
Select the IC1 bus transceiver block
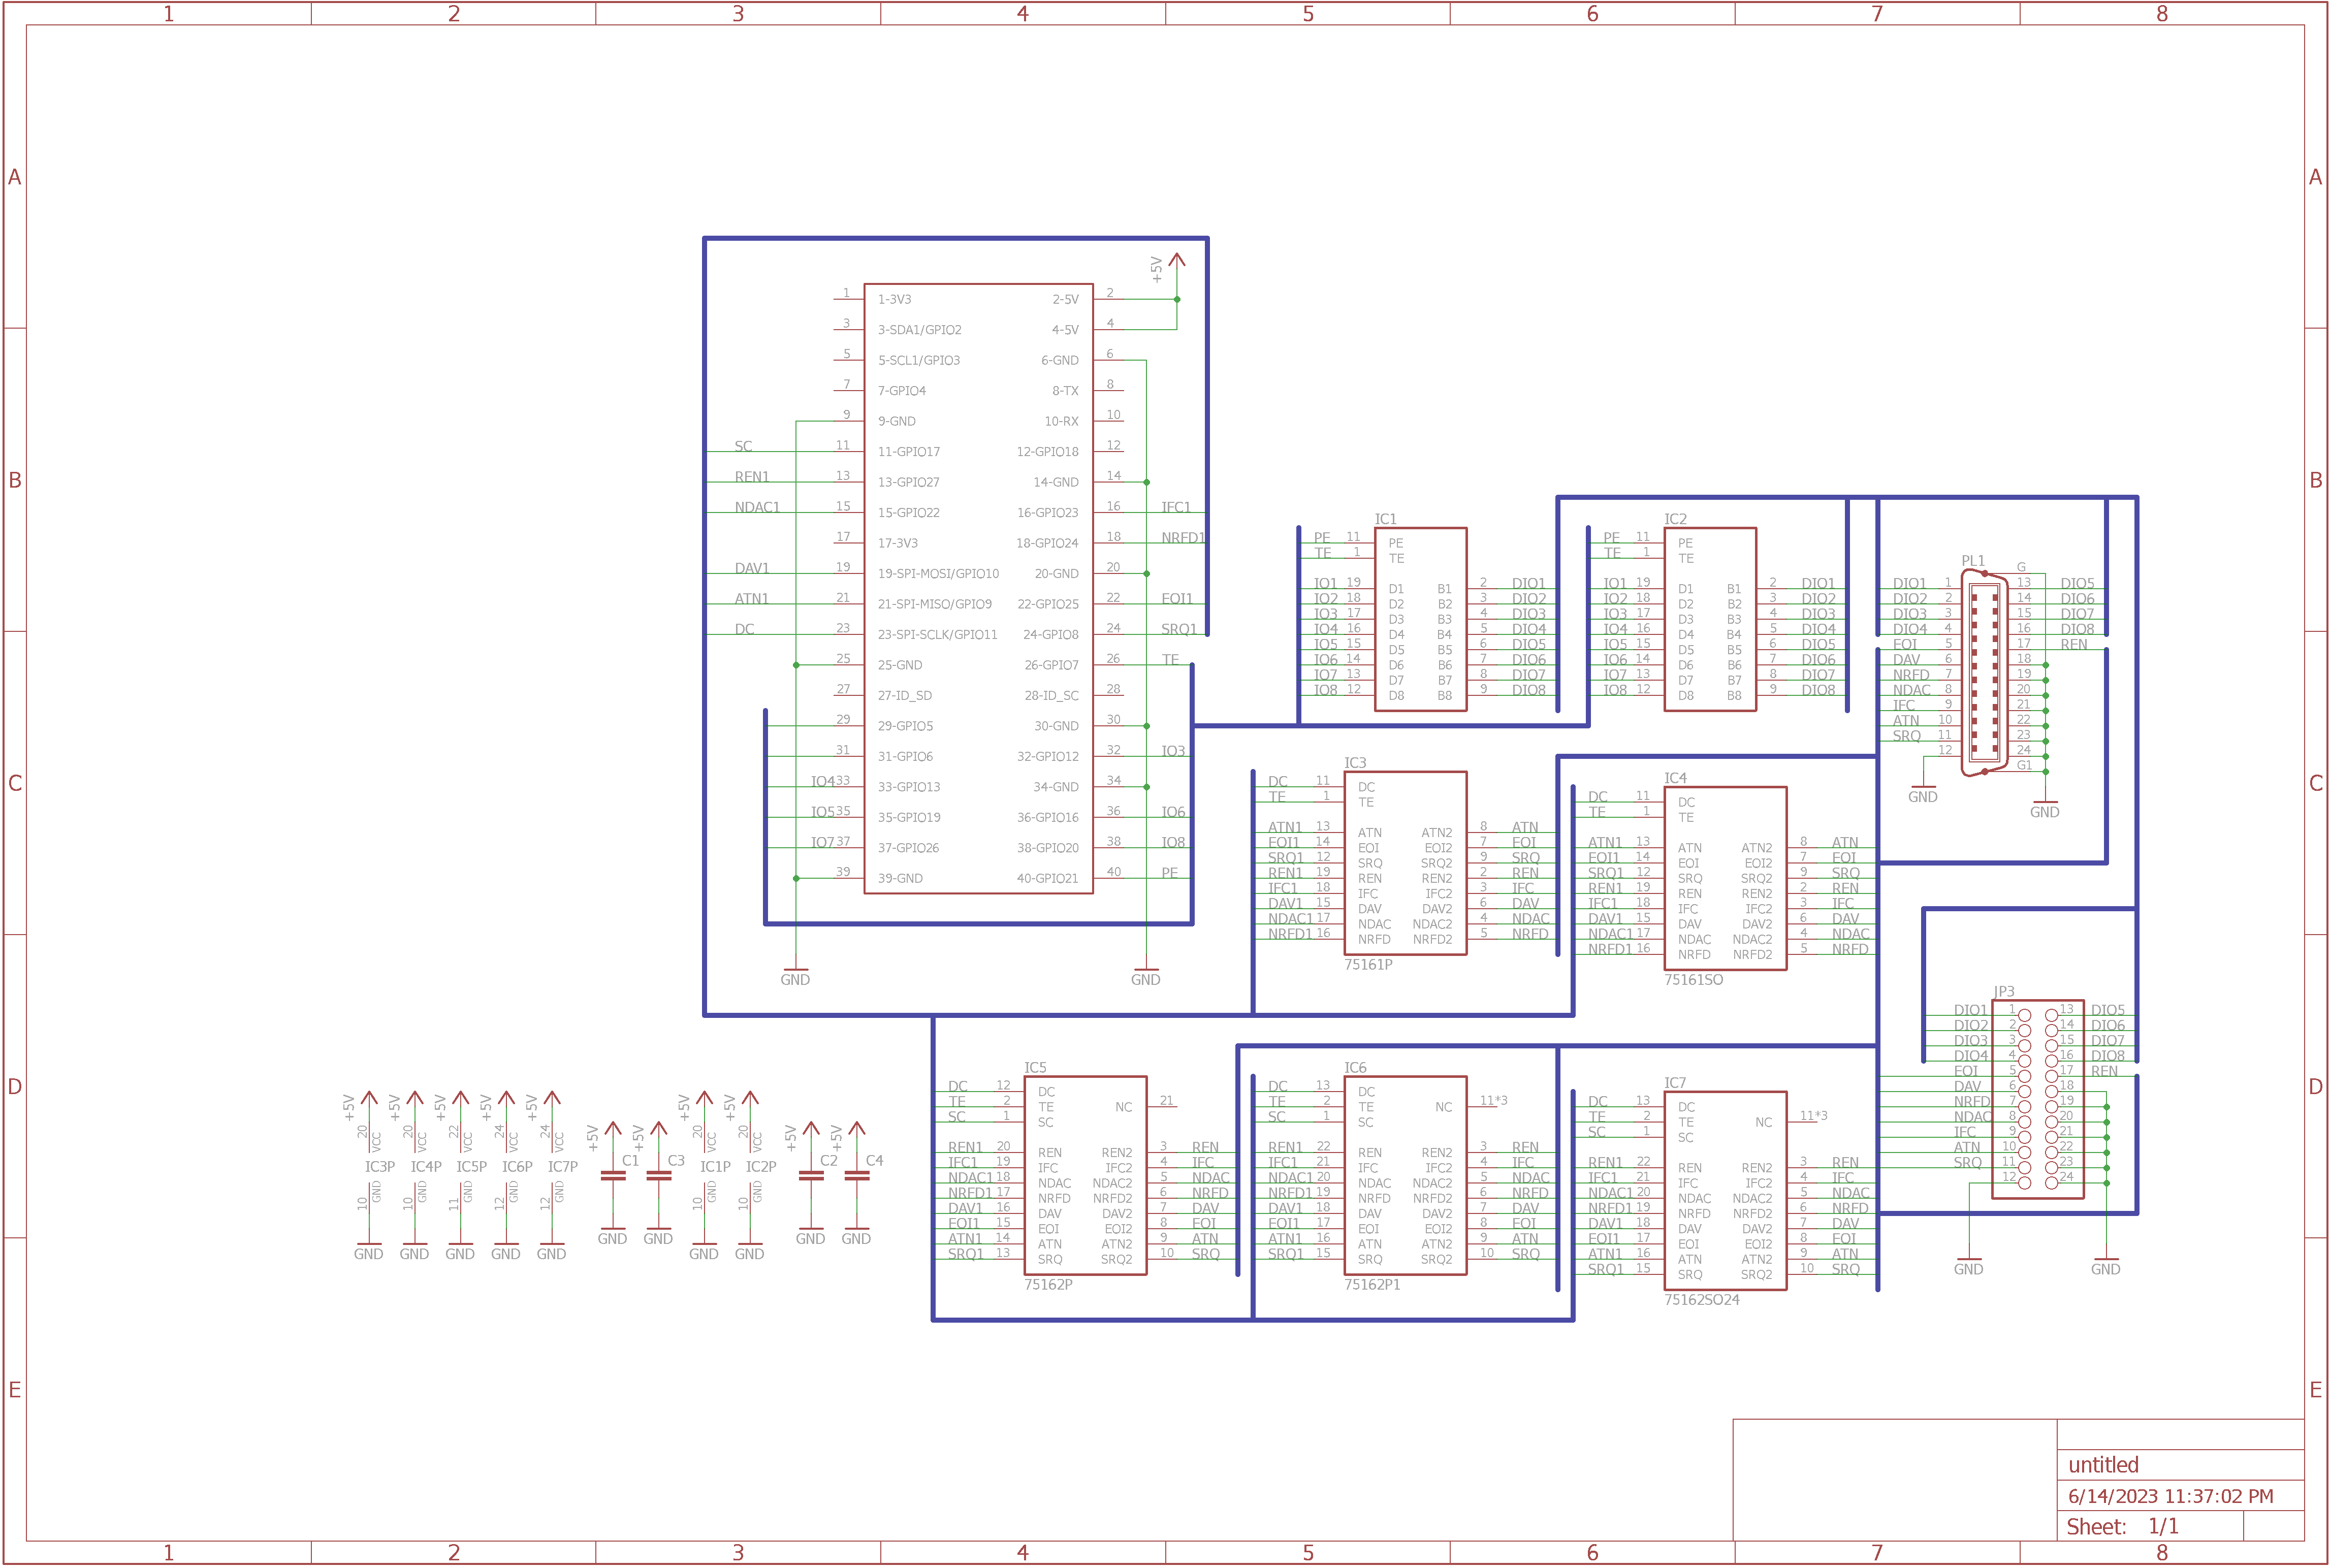(x=1420, y=620)
